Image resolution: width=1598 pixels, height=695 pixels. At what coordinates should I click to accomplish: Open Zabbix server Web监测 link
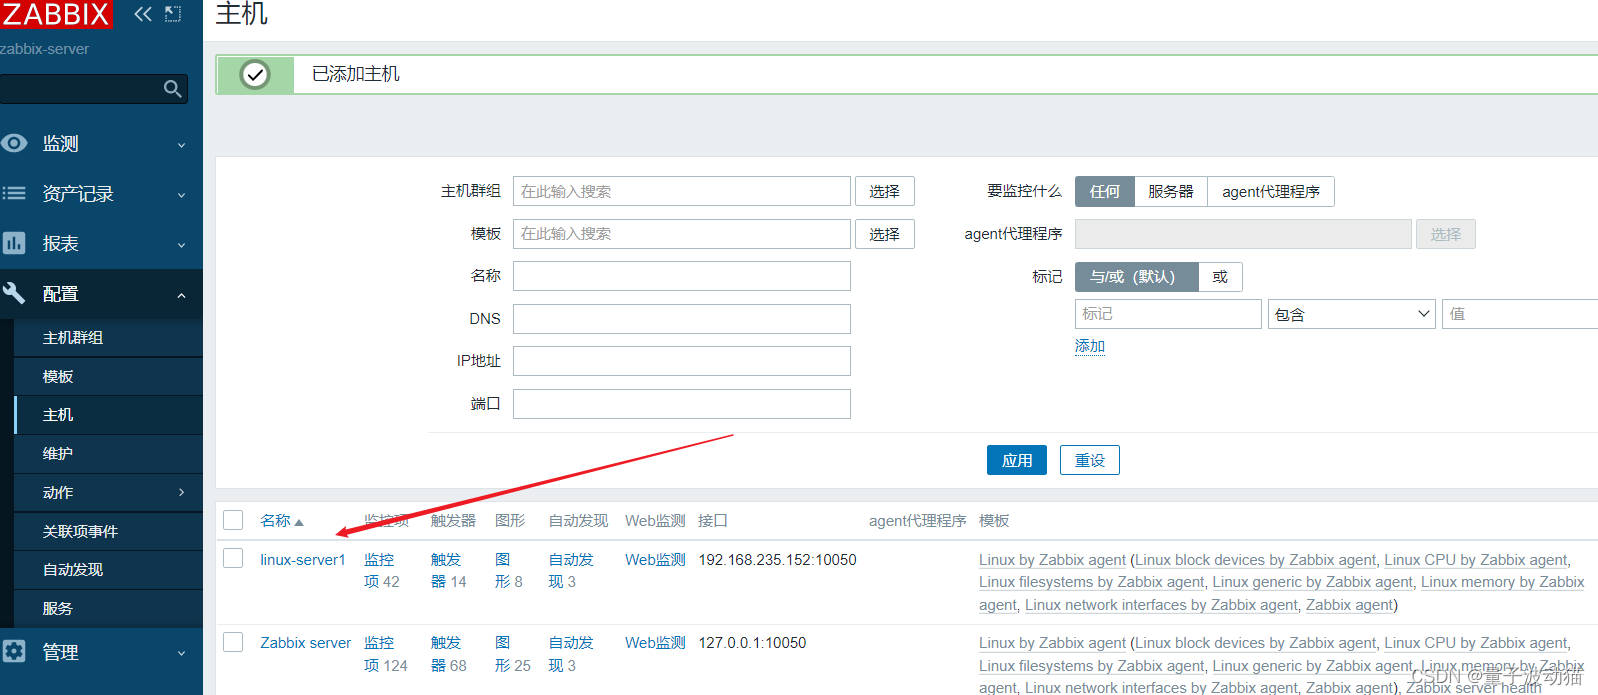655,643
